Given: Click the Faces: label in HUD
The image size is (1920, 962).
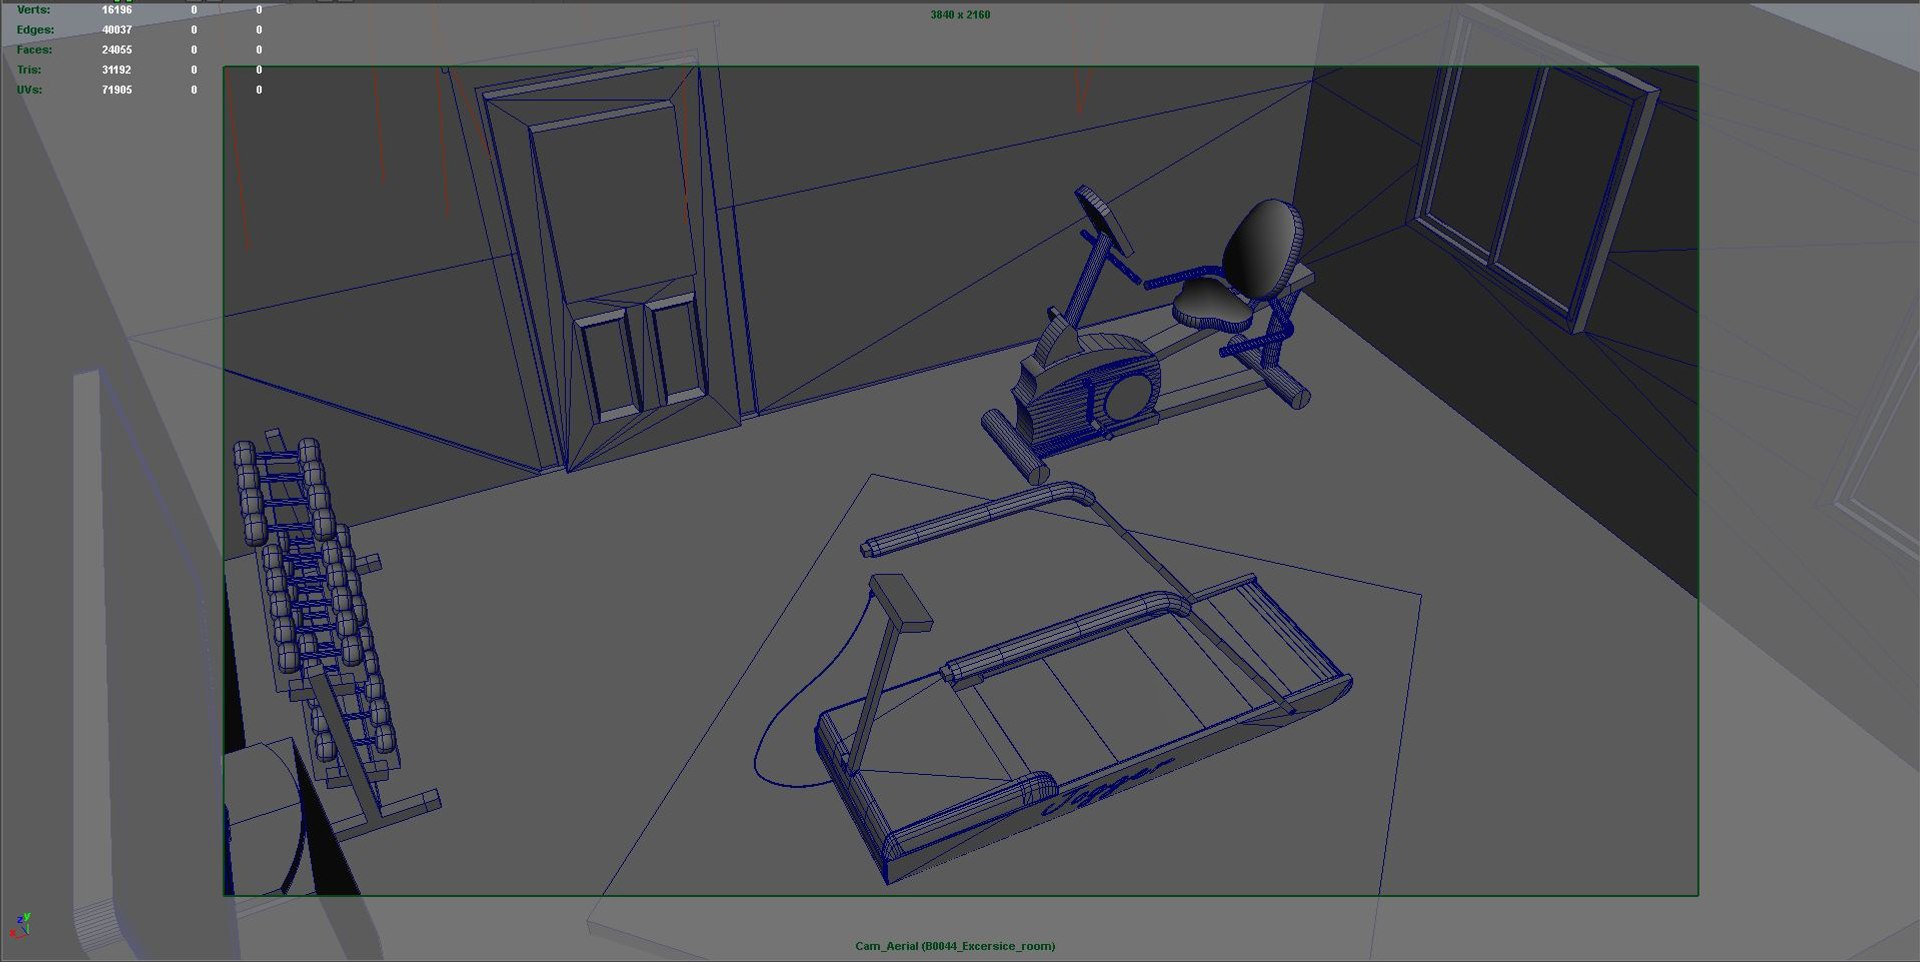Looking at the screenshot, I should (x=34, y=50).
